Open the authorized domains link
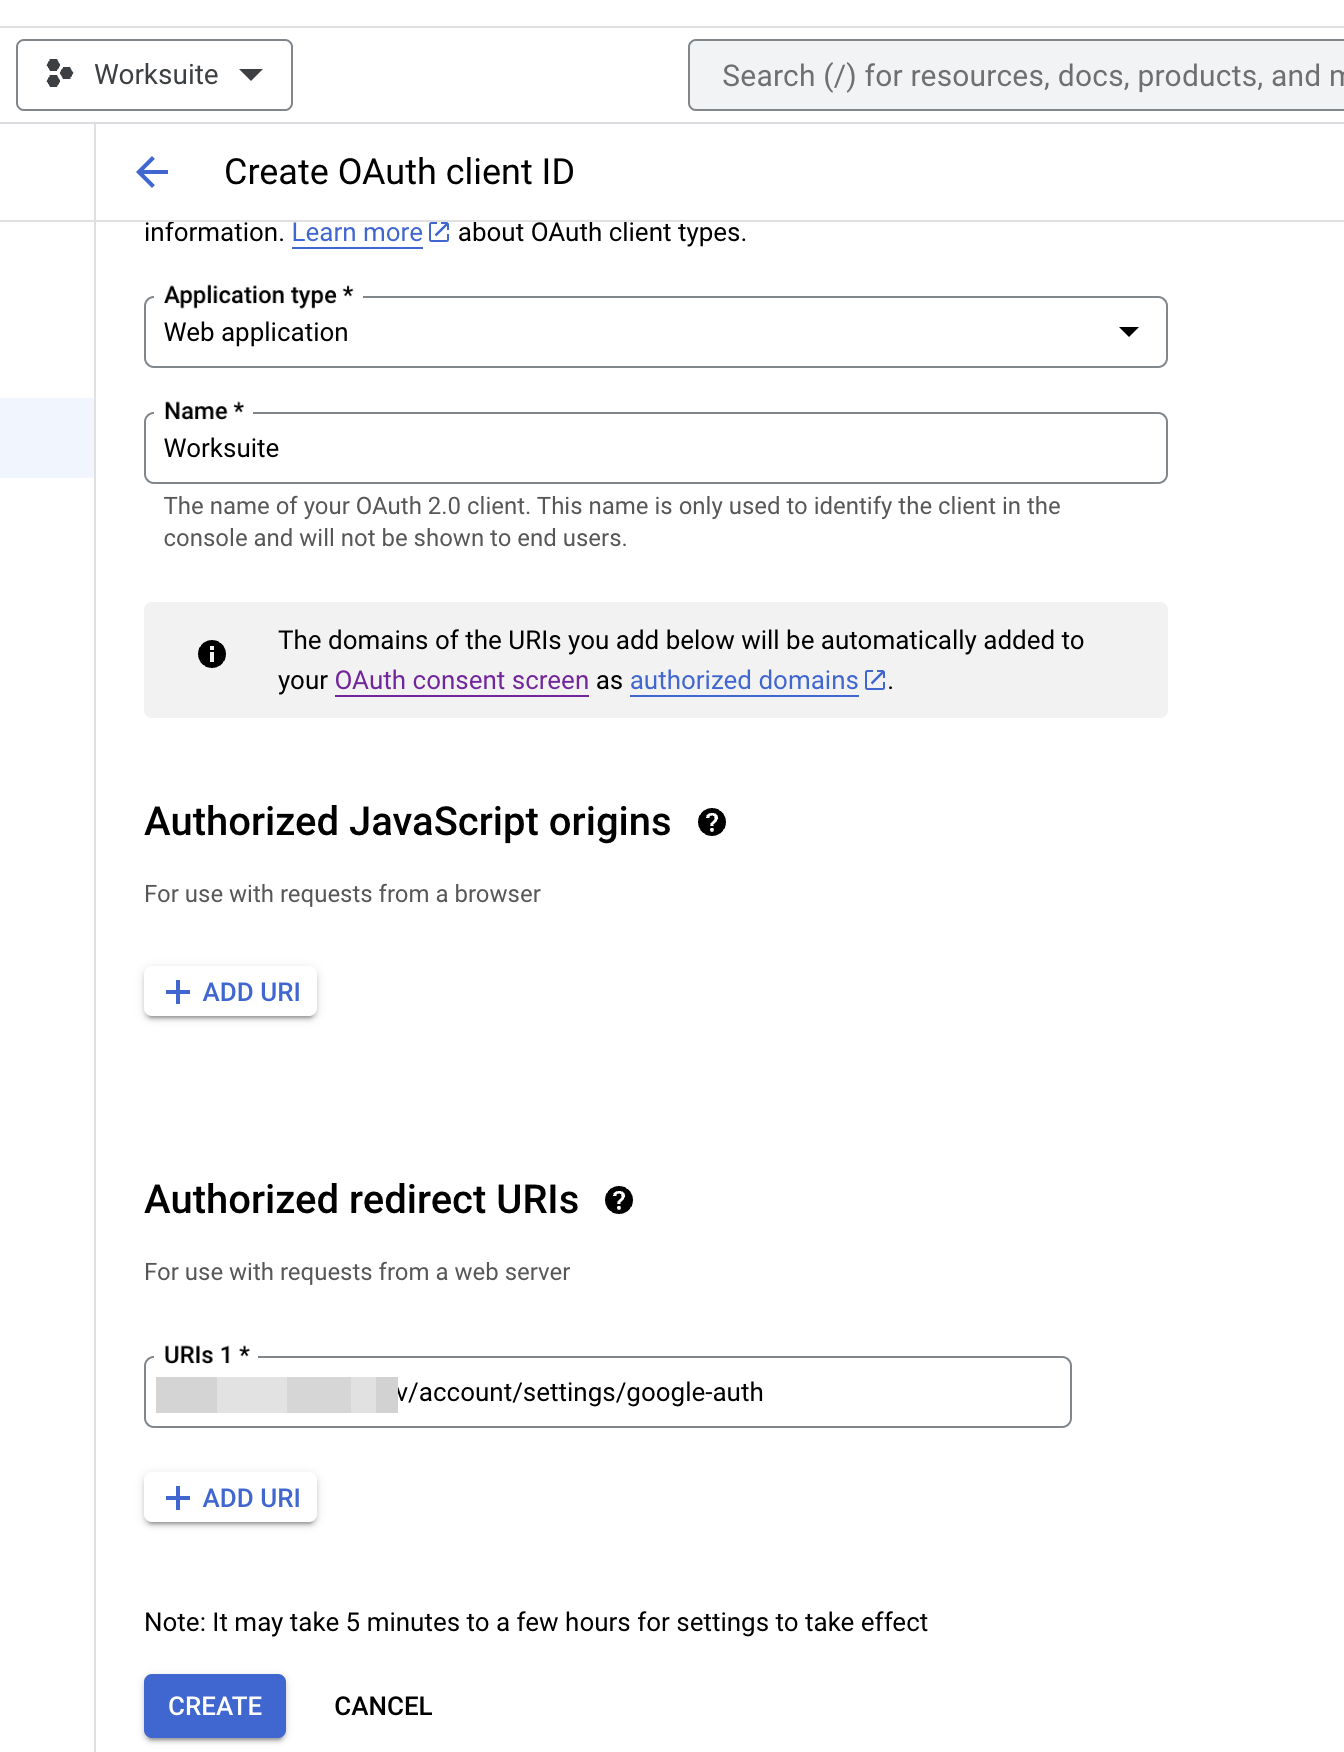 744,680
